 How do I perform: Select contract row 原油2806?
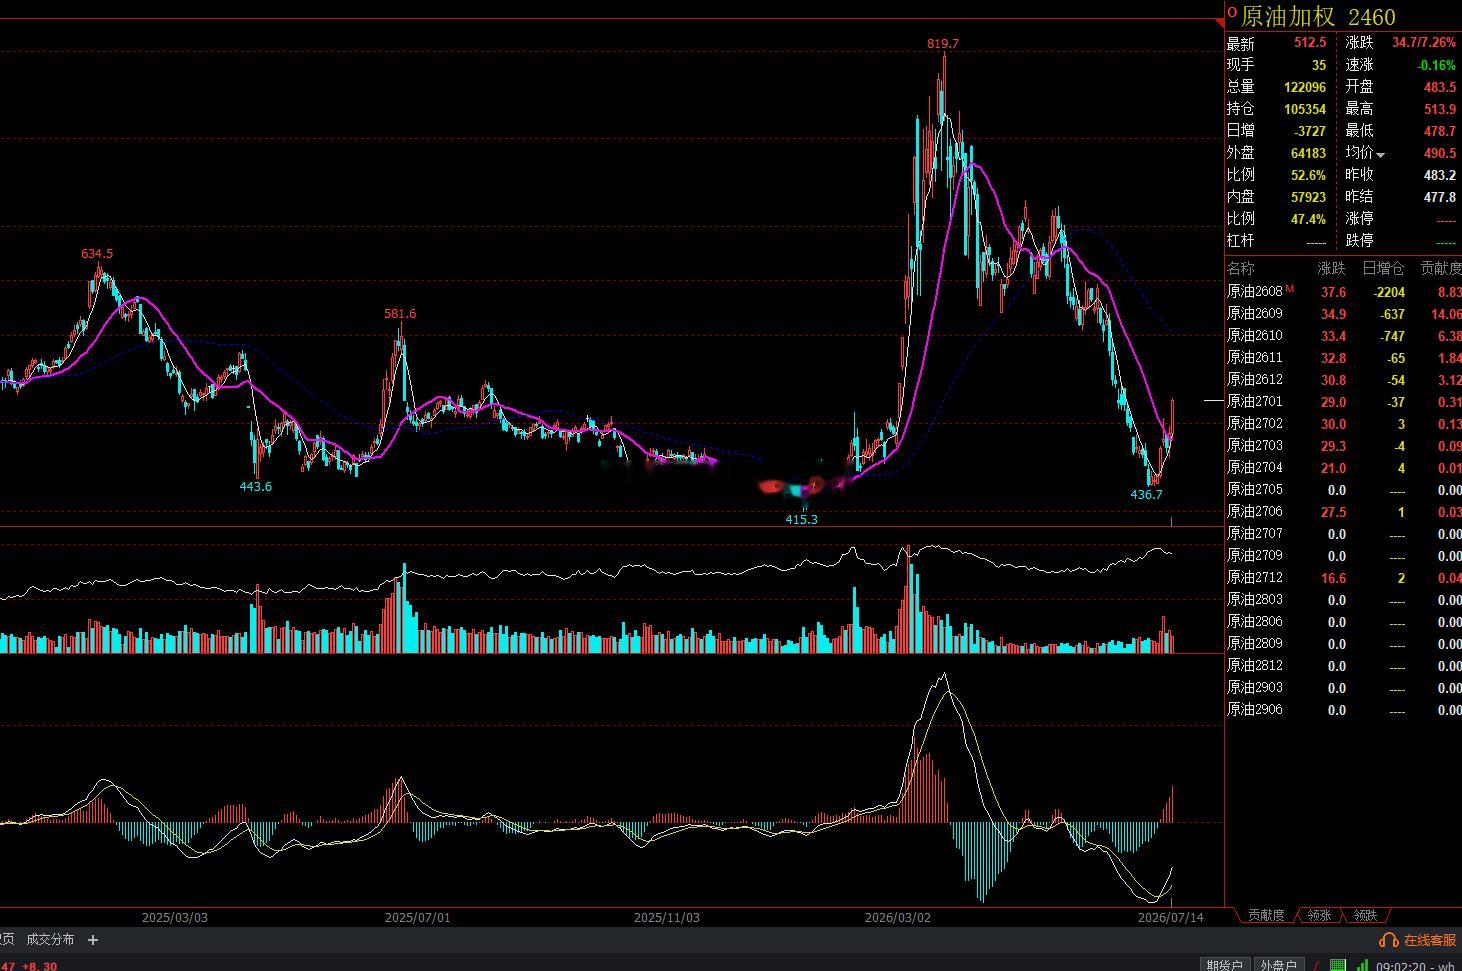tap(1344, 622)
